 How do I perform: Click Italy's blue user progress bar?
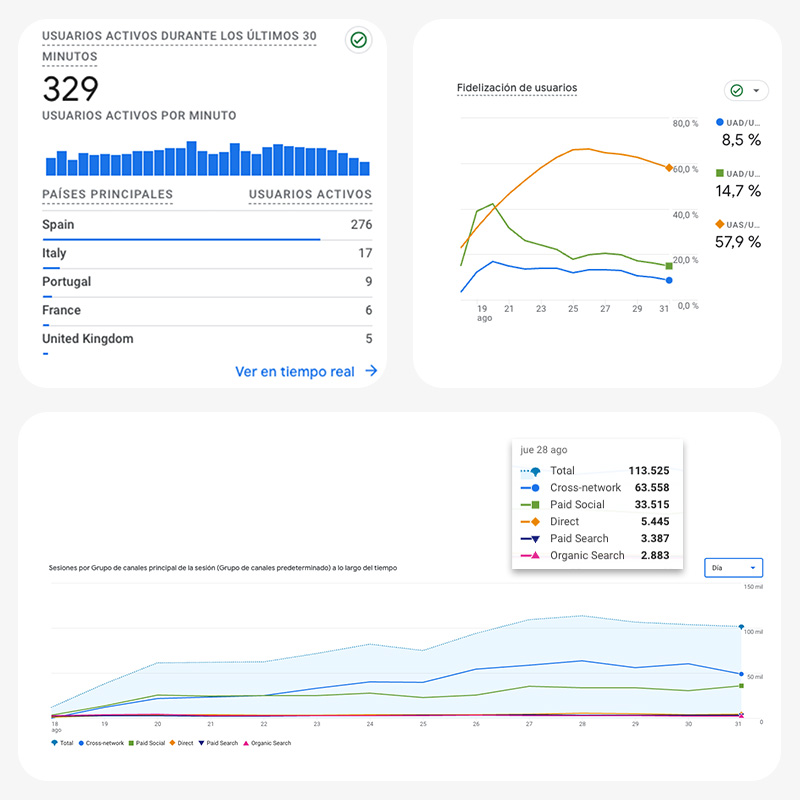(51, 268)
